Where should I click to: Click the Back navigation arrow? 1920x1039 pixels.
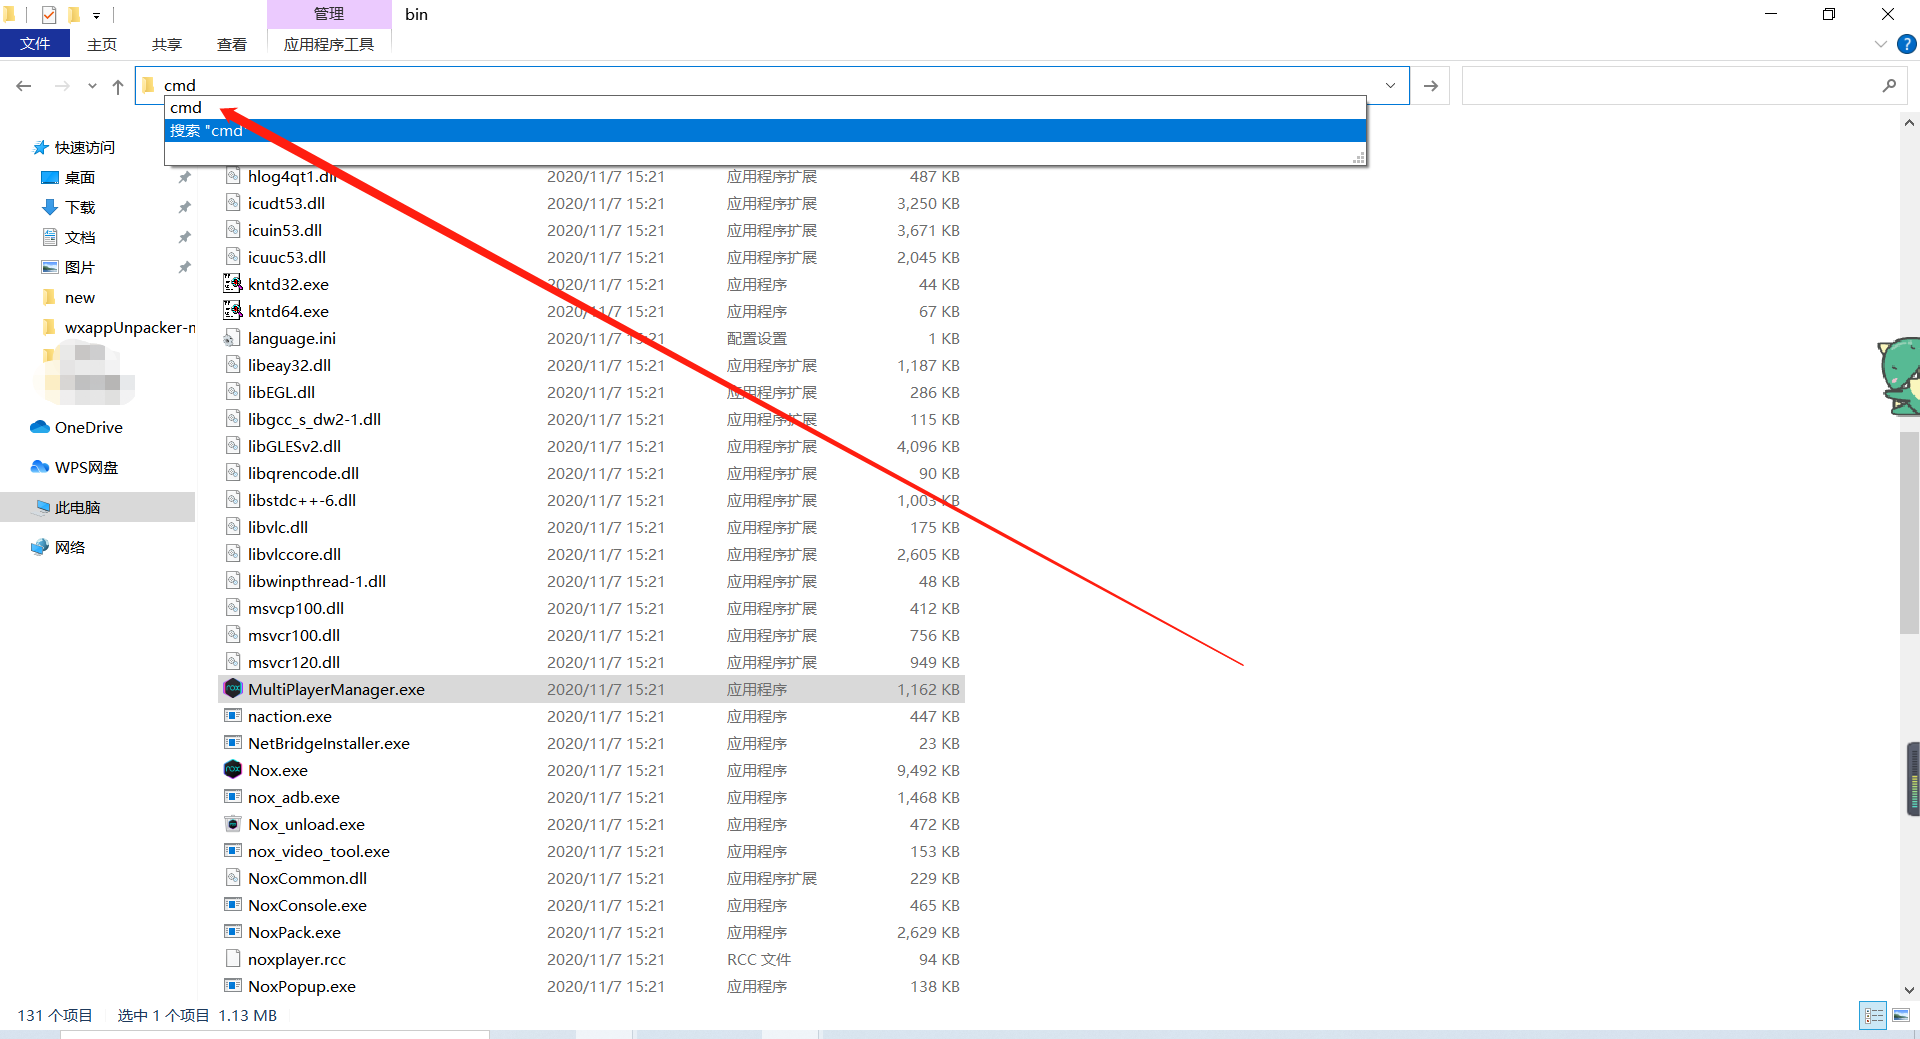point(24,86)
